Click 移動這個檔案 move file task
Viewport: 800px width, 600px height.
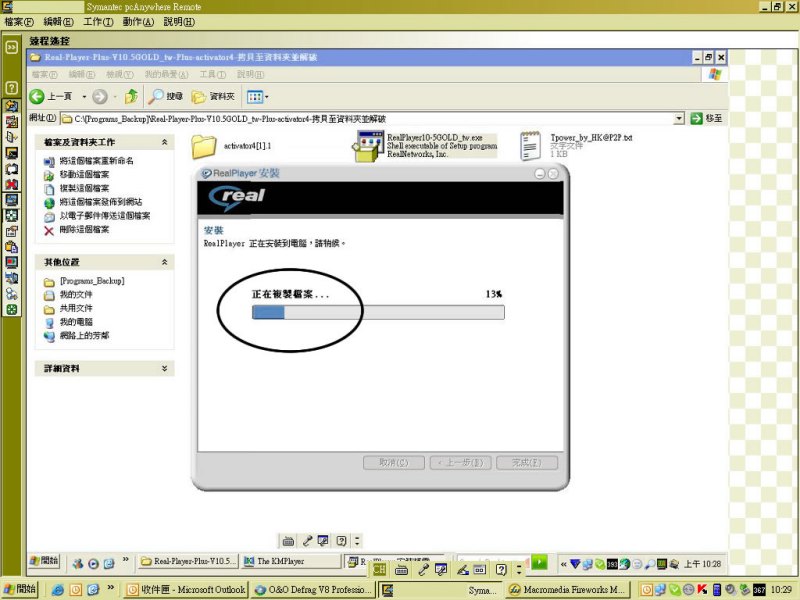point(84,174)
